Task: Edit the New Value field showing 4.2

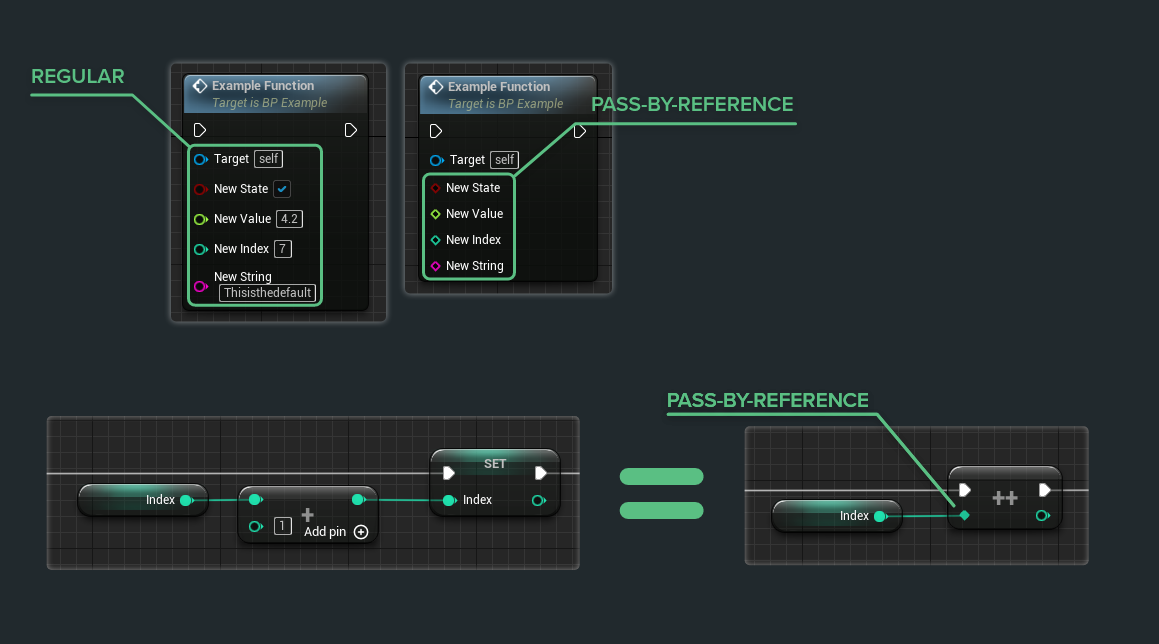Action: [x=289, y=219]
